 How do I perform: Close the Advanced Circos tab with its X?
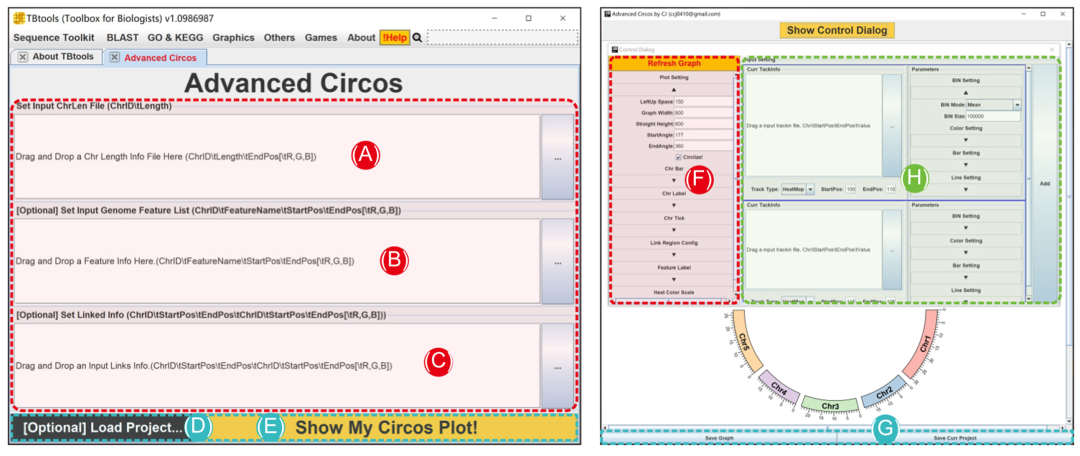pos(114,57)
